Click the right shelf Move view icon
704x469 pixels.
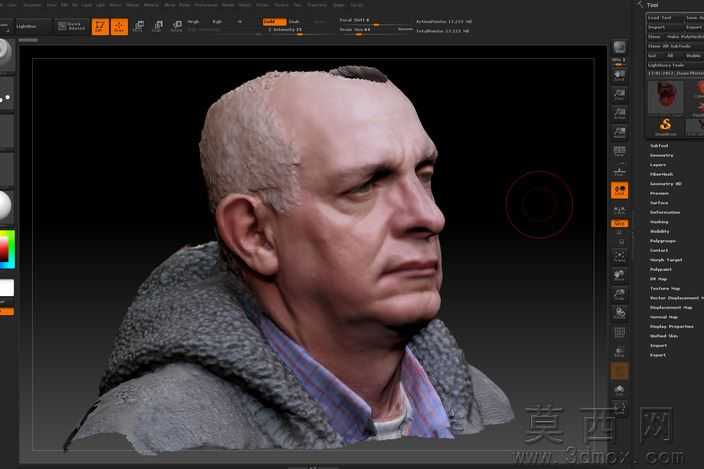620,275
